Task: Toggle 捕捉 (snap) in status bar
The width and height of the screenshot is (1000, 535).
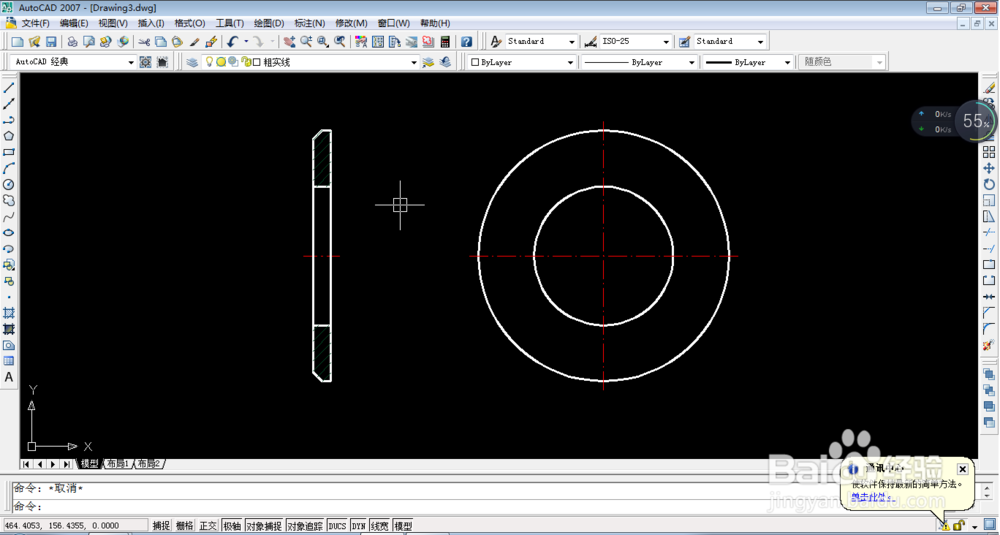Action: tap(161, 526)
